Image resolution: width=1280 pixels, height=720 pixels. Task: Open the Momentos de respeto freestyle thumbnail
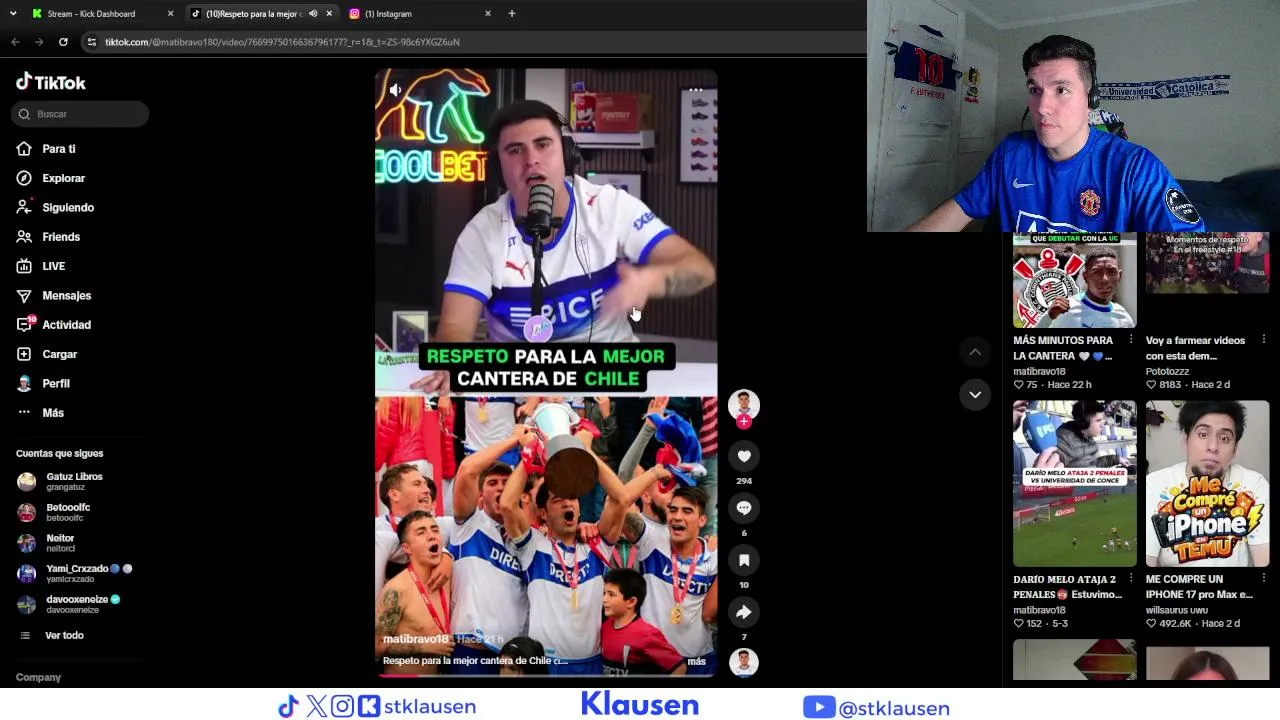click(x=1208, y=263)
